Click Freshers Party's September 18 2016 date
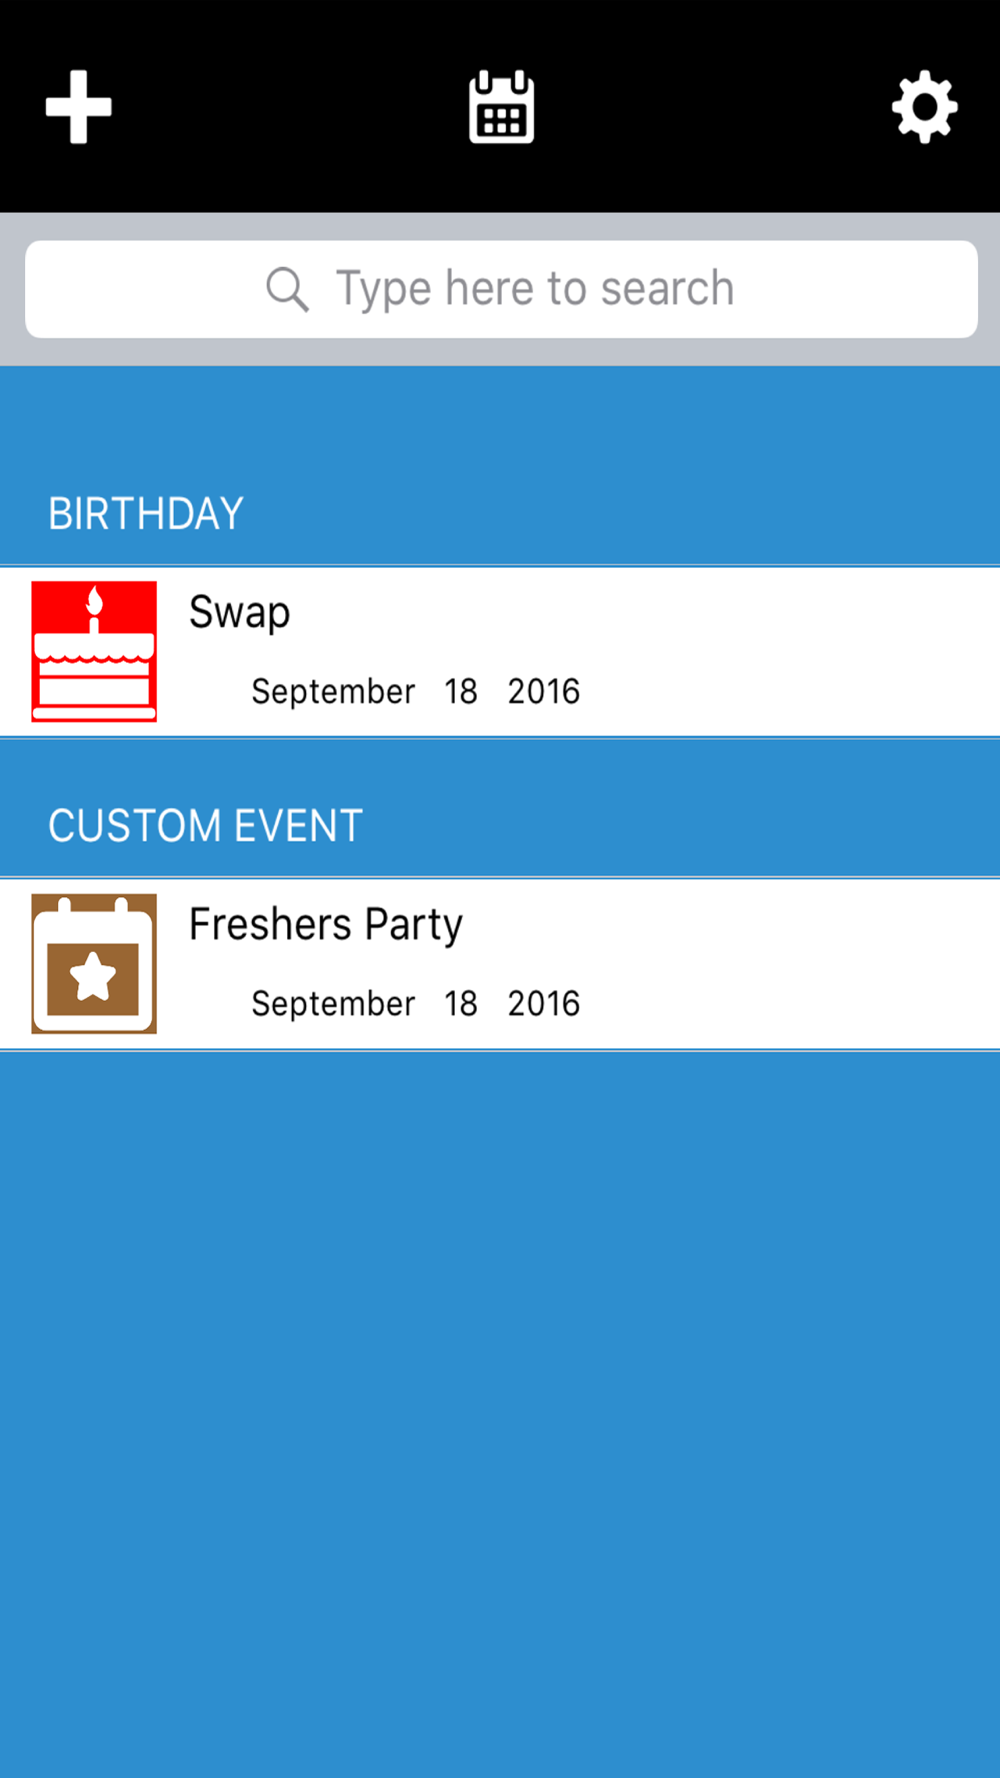The width and height of the screenshot is (1000, 1778). pos(415,1004)
